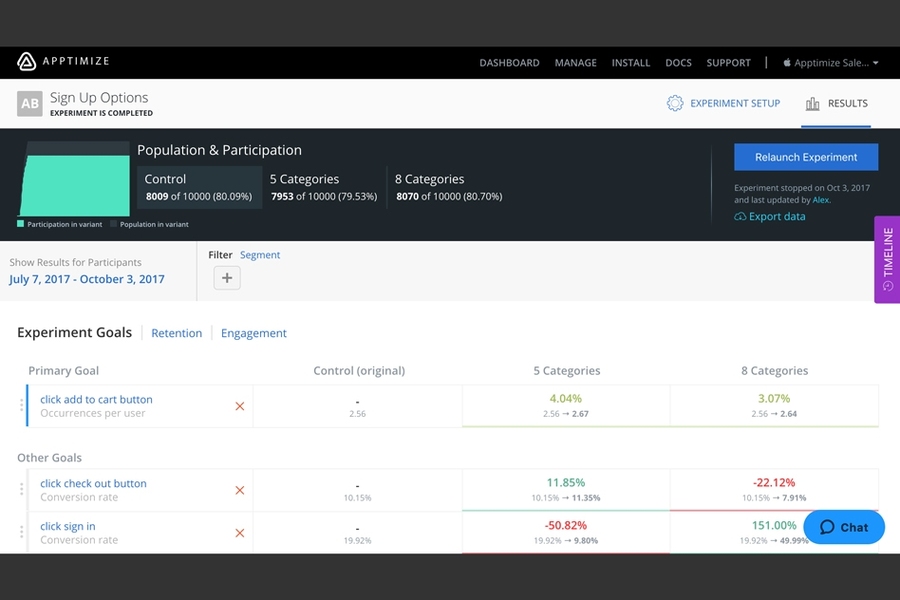Click the Export data cloud icon

point(740,216)
